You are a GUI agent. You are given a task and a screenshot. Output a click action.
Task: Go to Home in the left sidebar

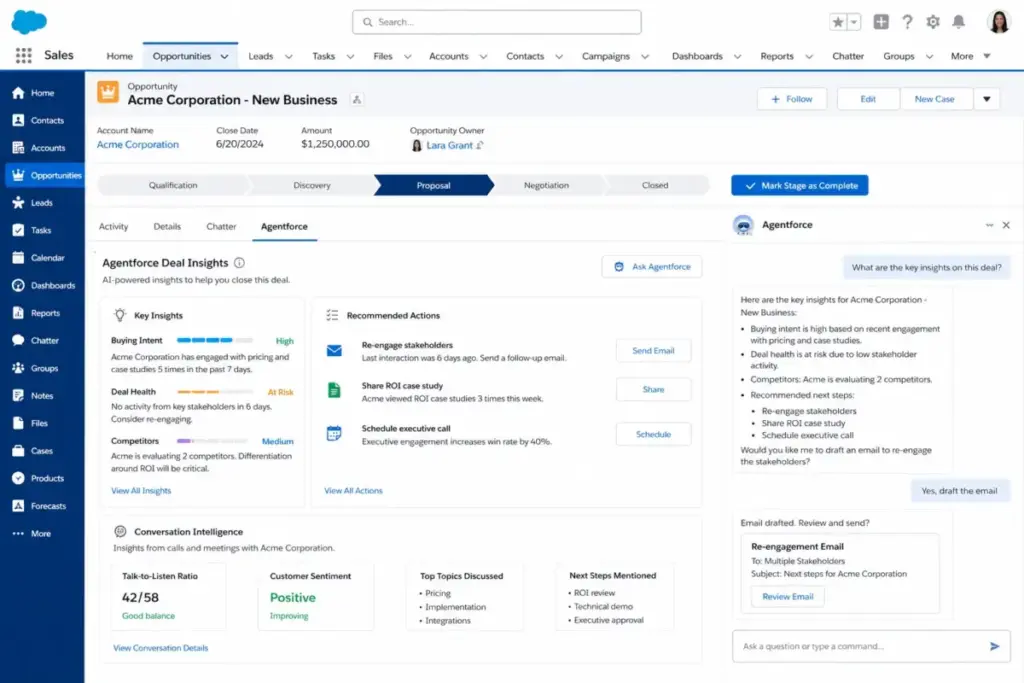(42, 93)
